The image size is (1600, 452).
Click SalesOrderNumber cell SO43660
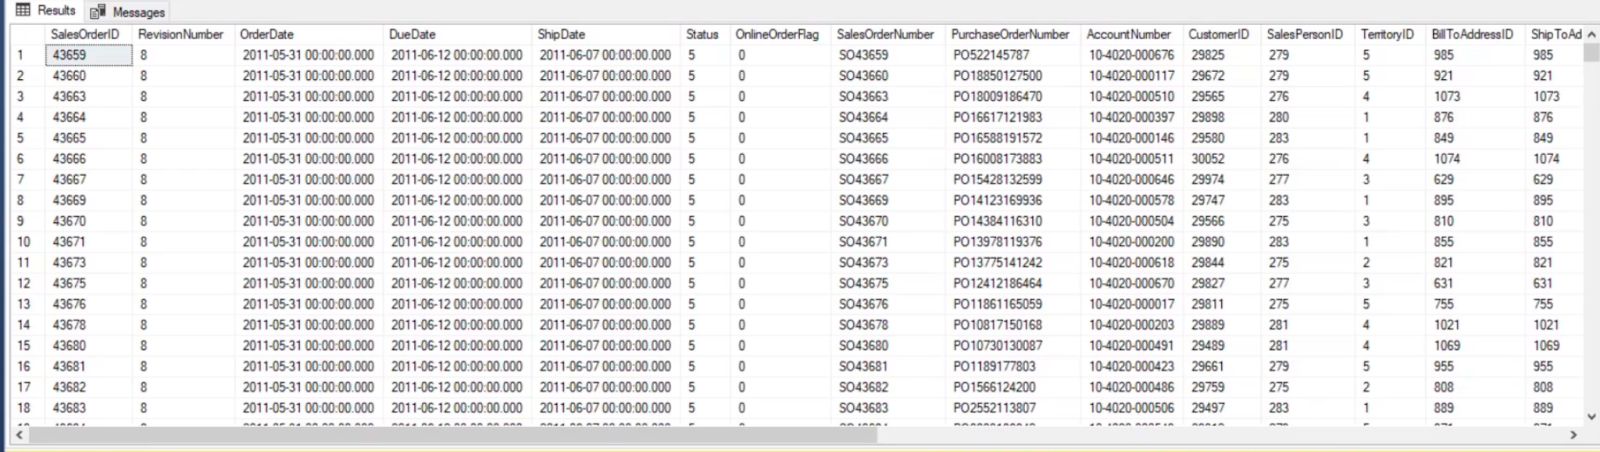click(x=887, y=76)
